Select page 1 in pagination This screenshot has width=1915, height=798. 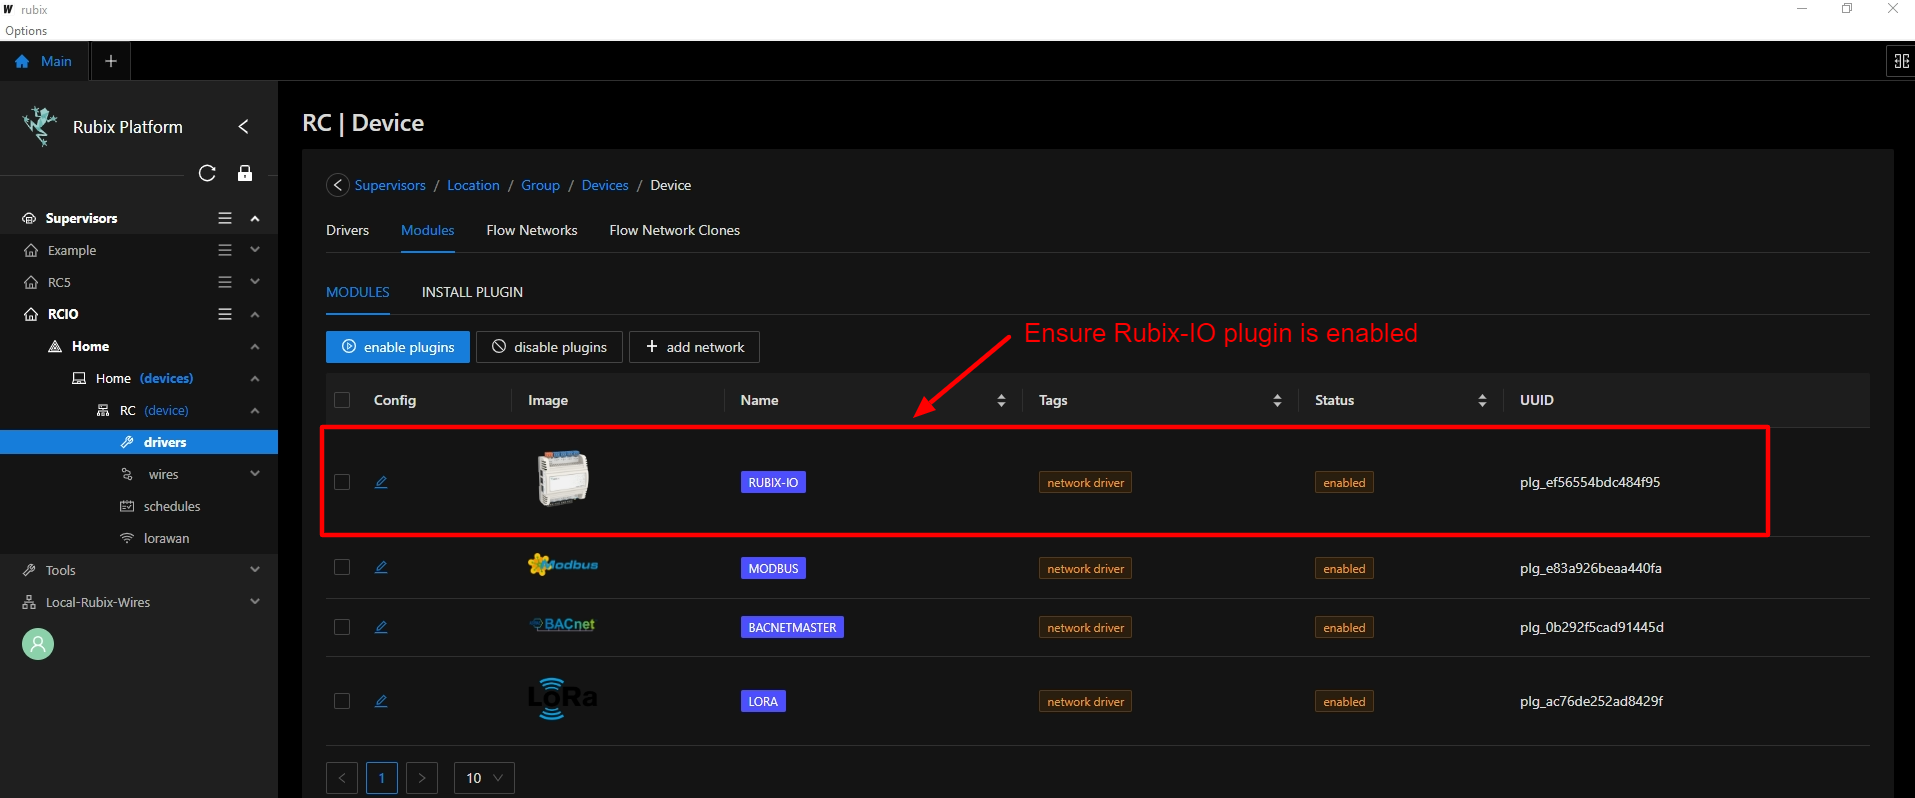pos(382,778)
